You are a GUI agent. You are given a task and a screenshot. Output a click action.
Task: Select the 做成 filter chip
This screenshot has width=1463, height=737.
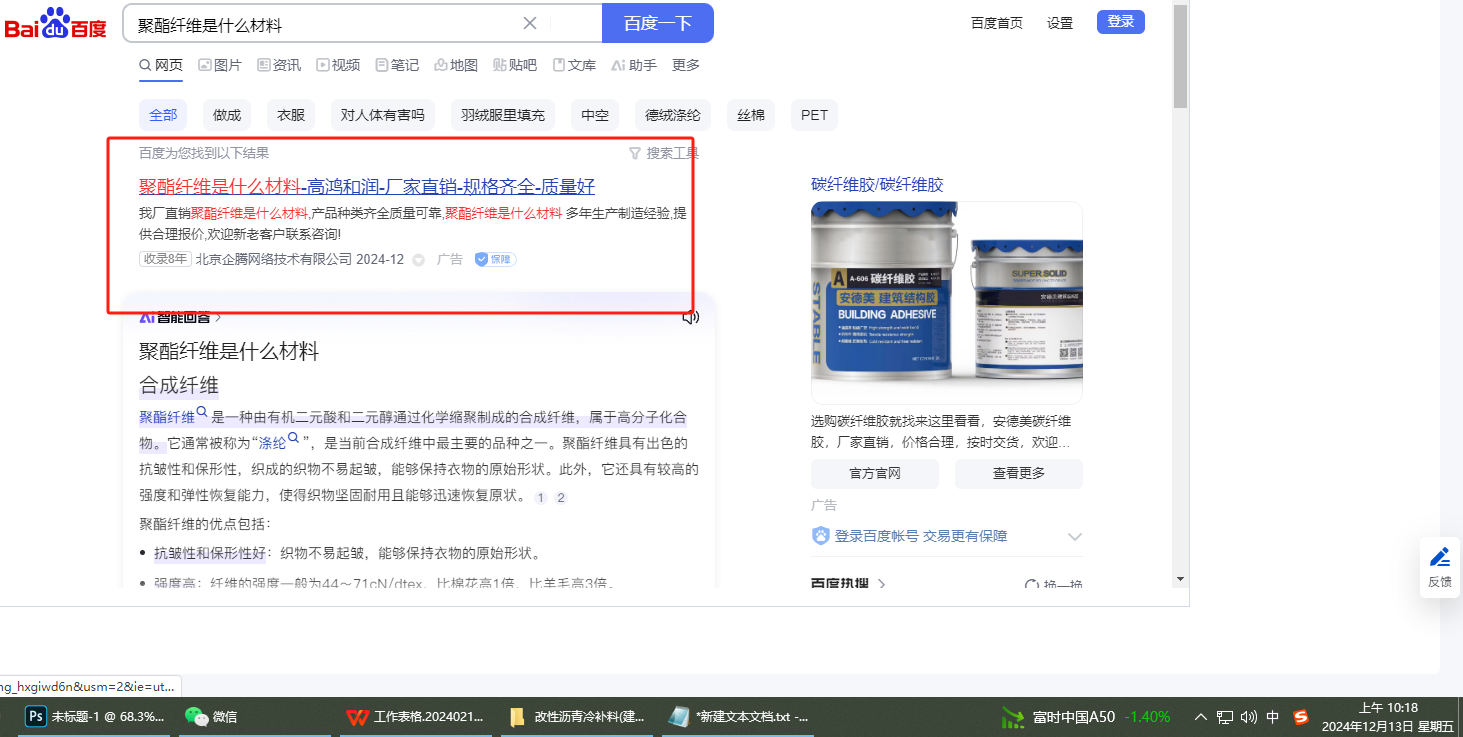tap(227, 115)
